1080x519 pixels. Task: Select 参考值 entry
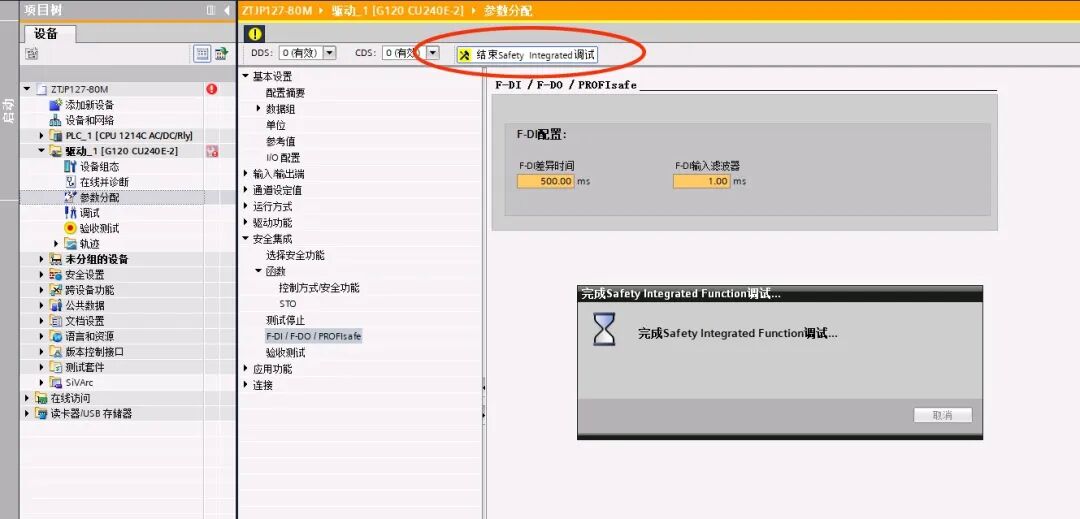280,141
